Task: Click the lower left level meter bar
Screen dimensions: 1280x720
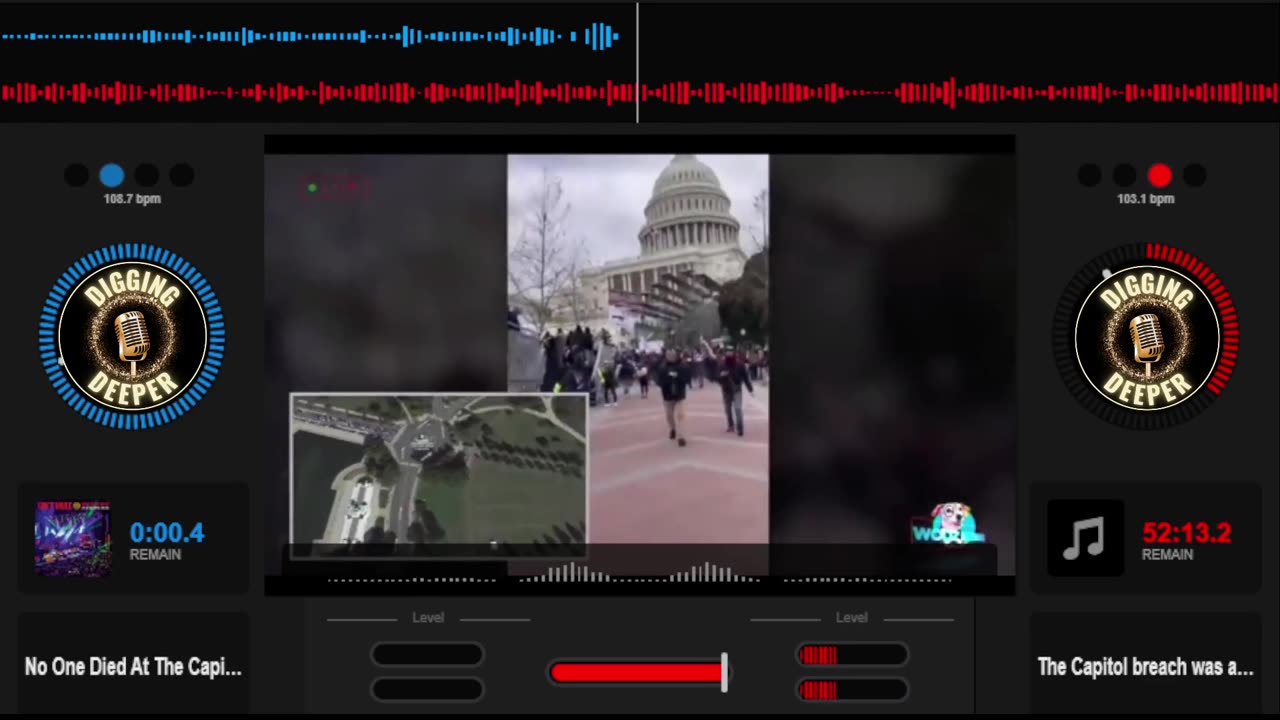Action: 427,689
